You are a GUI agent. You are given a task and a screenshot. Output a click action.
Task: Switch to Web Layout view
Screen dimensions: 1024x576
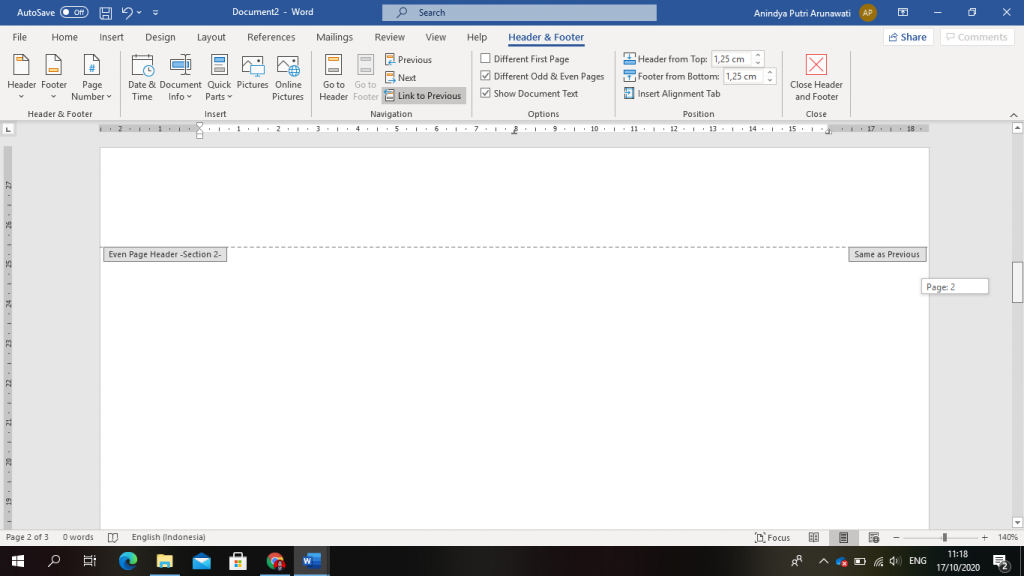873,537
